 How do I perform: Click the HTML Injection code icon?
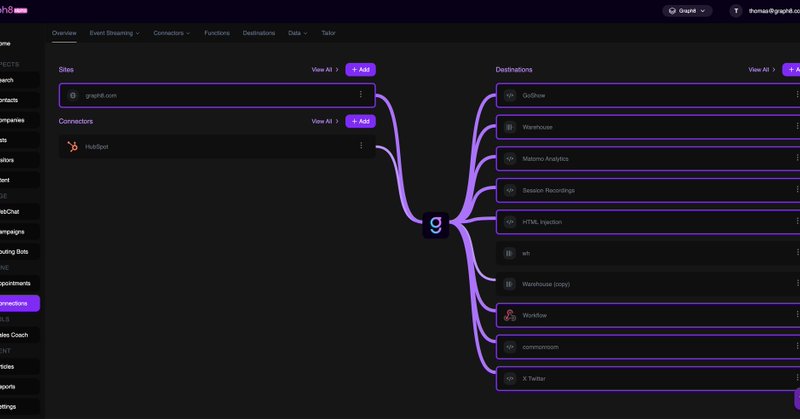click(509, 222)
